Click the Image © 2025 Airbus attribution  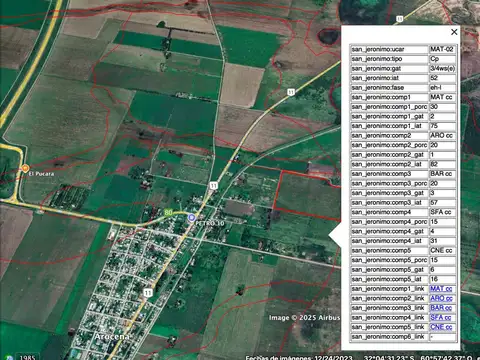click(304, 318)
